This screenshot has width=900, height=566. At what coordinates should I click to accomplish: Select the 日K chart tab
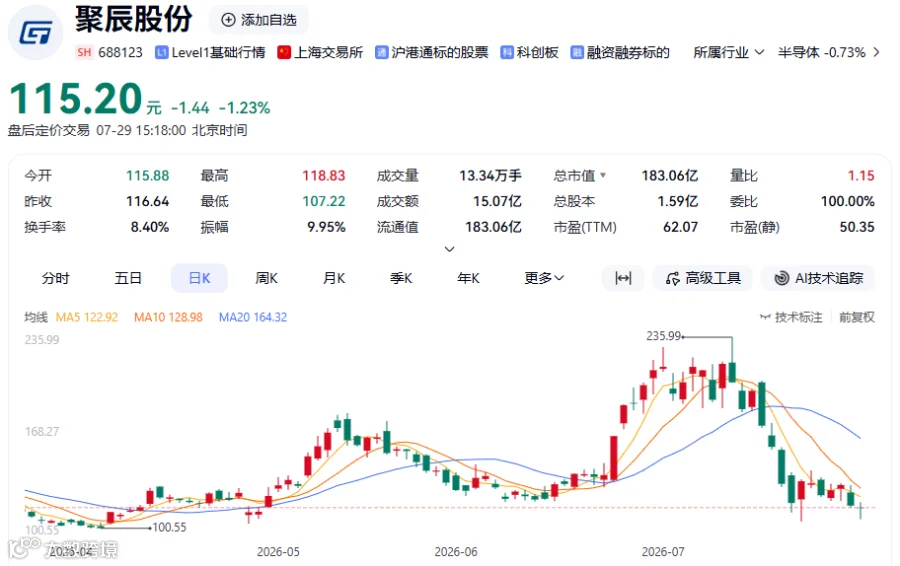pyautogui.click(x=199, y=278)
